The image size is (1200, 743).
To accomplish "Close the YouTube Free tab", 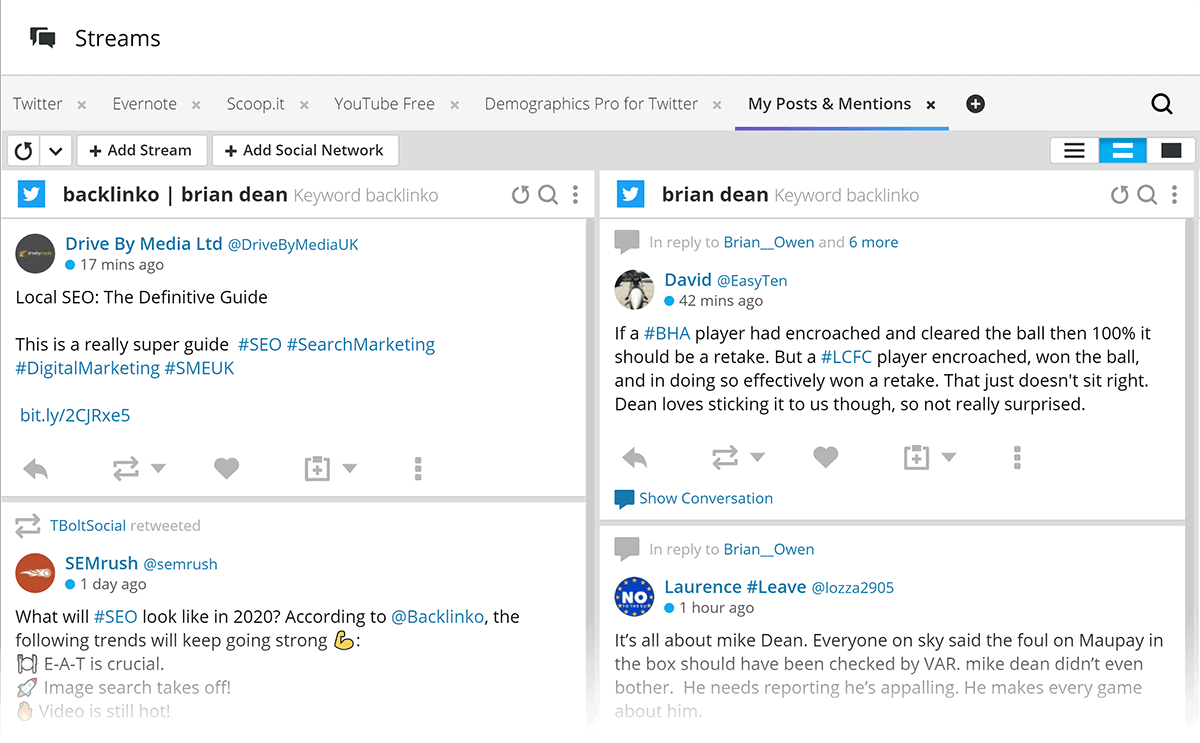I will pyautogui.click(x=455, y=105).
